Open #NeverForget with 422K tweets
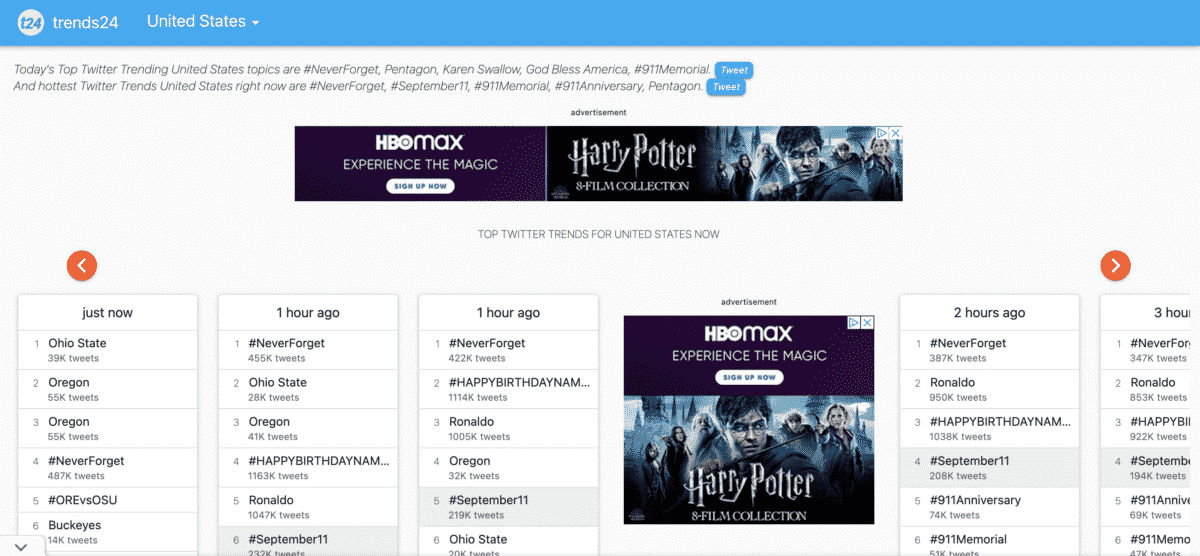Screen dimensions: 1200x556 487,343
